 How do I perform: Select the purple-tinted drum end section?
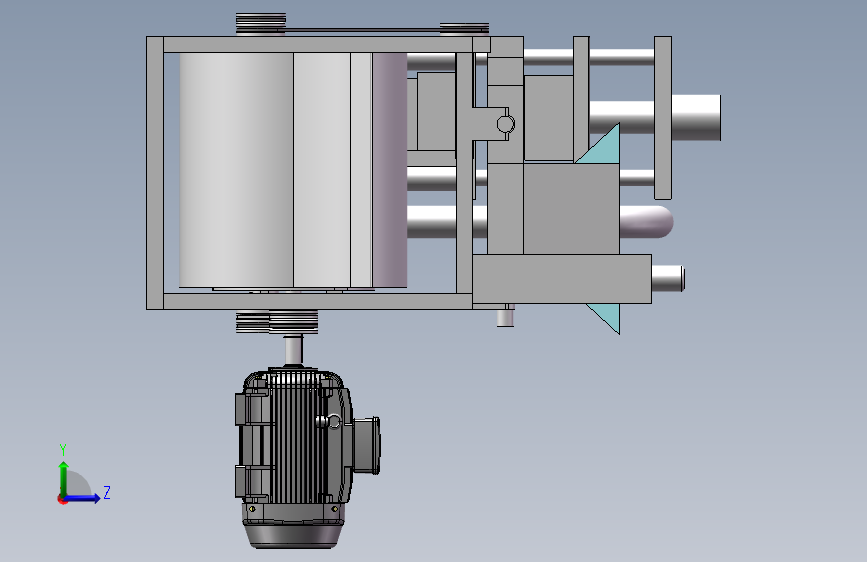390,170
